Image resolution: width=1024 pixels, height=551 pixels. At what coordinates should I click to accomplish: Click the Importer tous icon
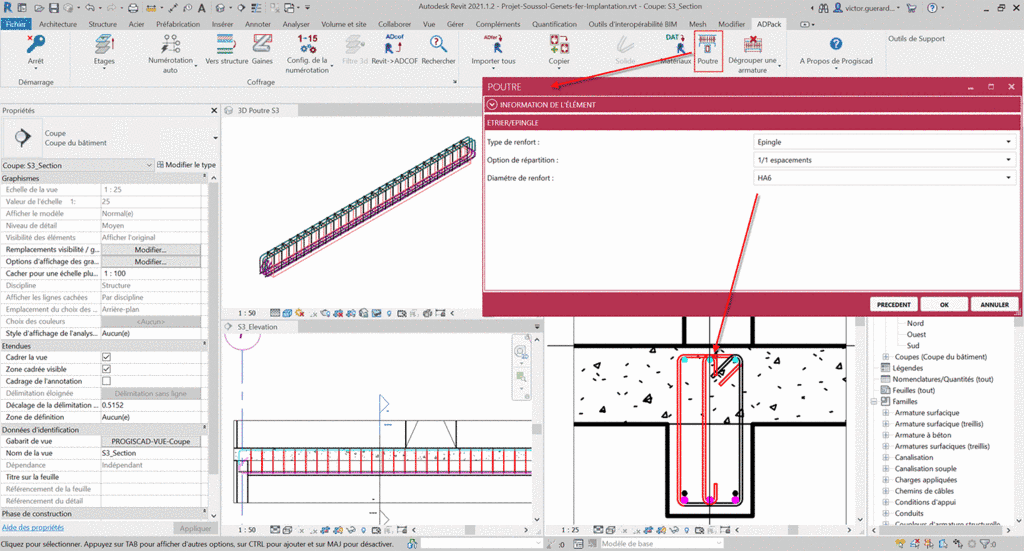pos(494,44)
